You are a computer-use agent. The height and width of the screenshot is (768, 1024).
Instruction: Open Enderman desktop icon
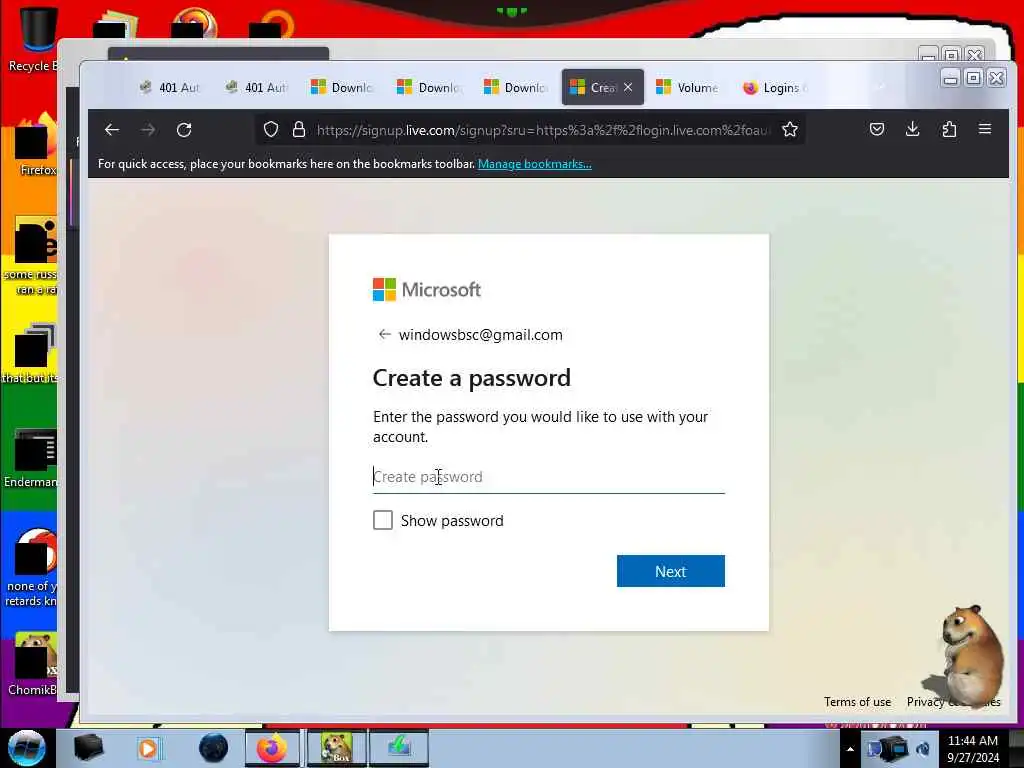(33, 458)
